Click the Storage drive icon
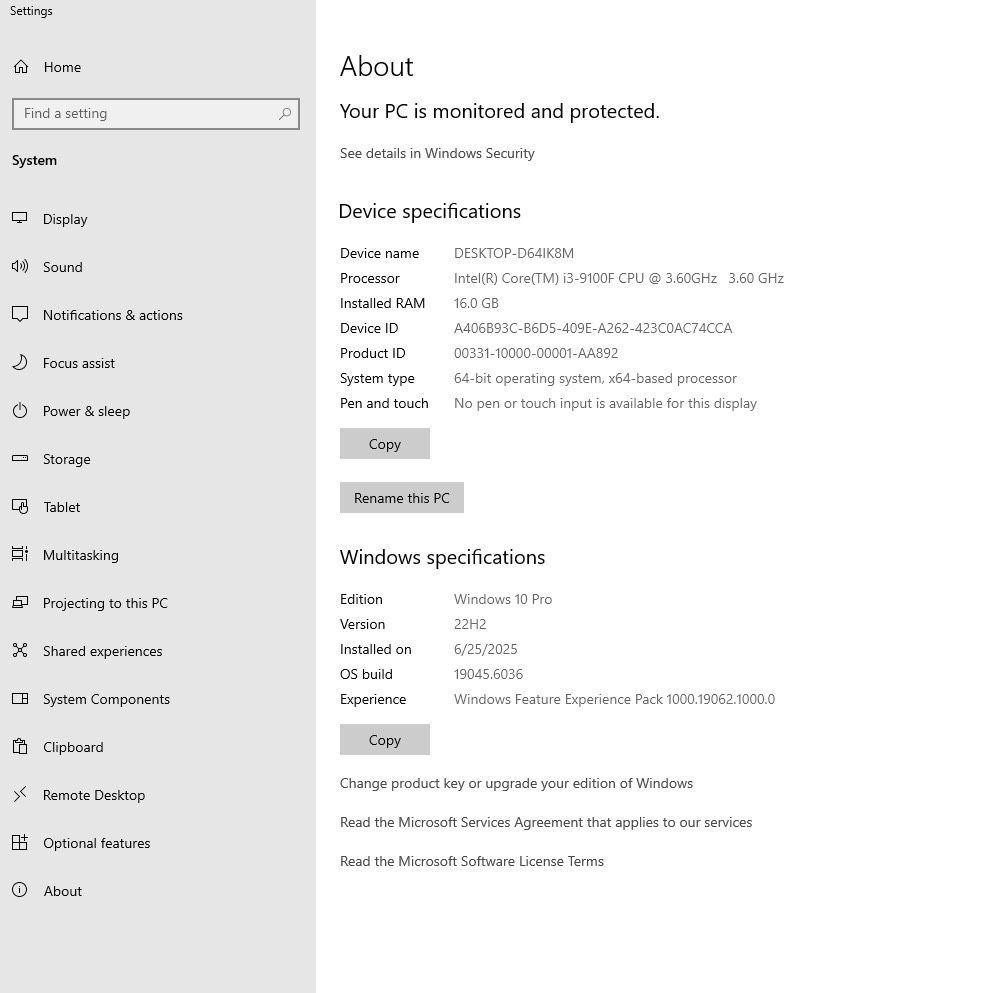 (20, 459)
